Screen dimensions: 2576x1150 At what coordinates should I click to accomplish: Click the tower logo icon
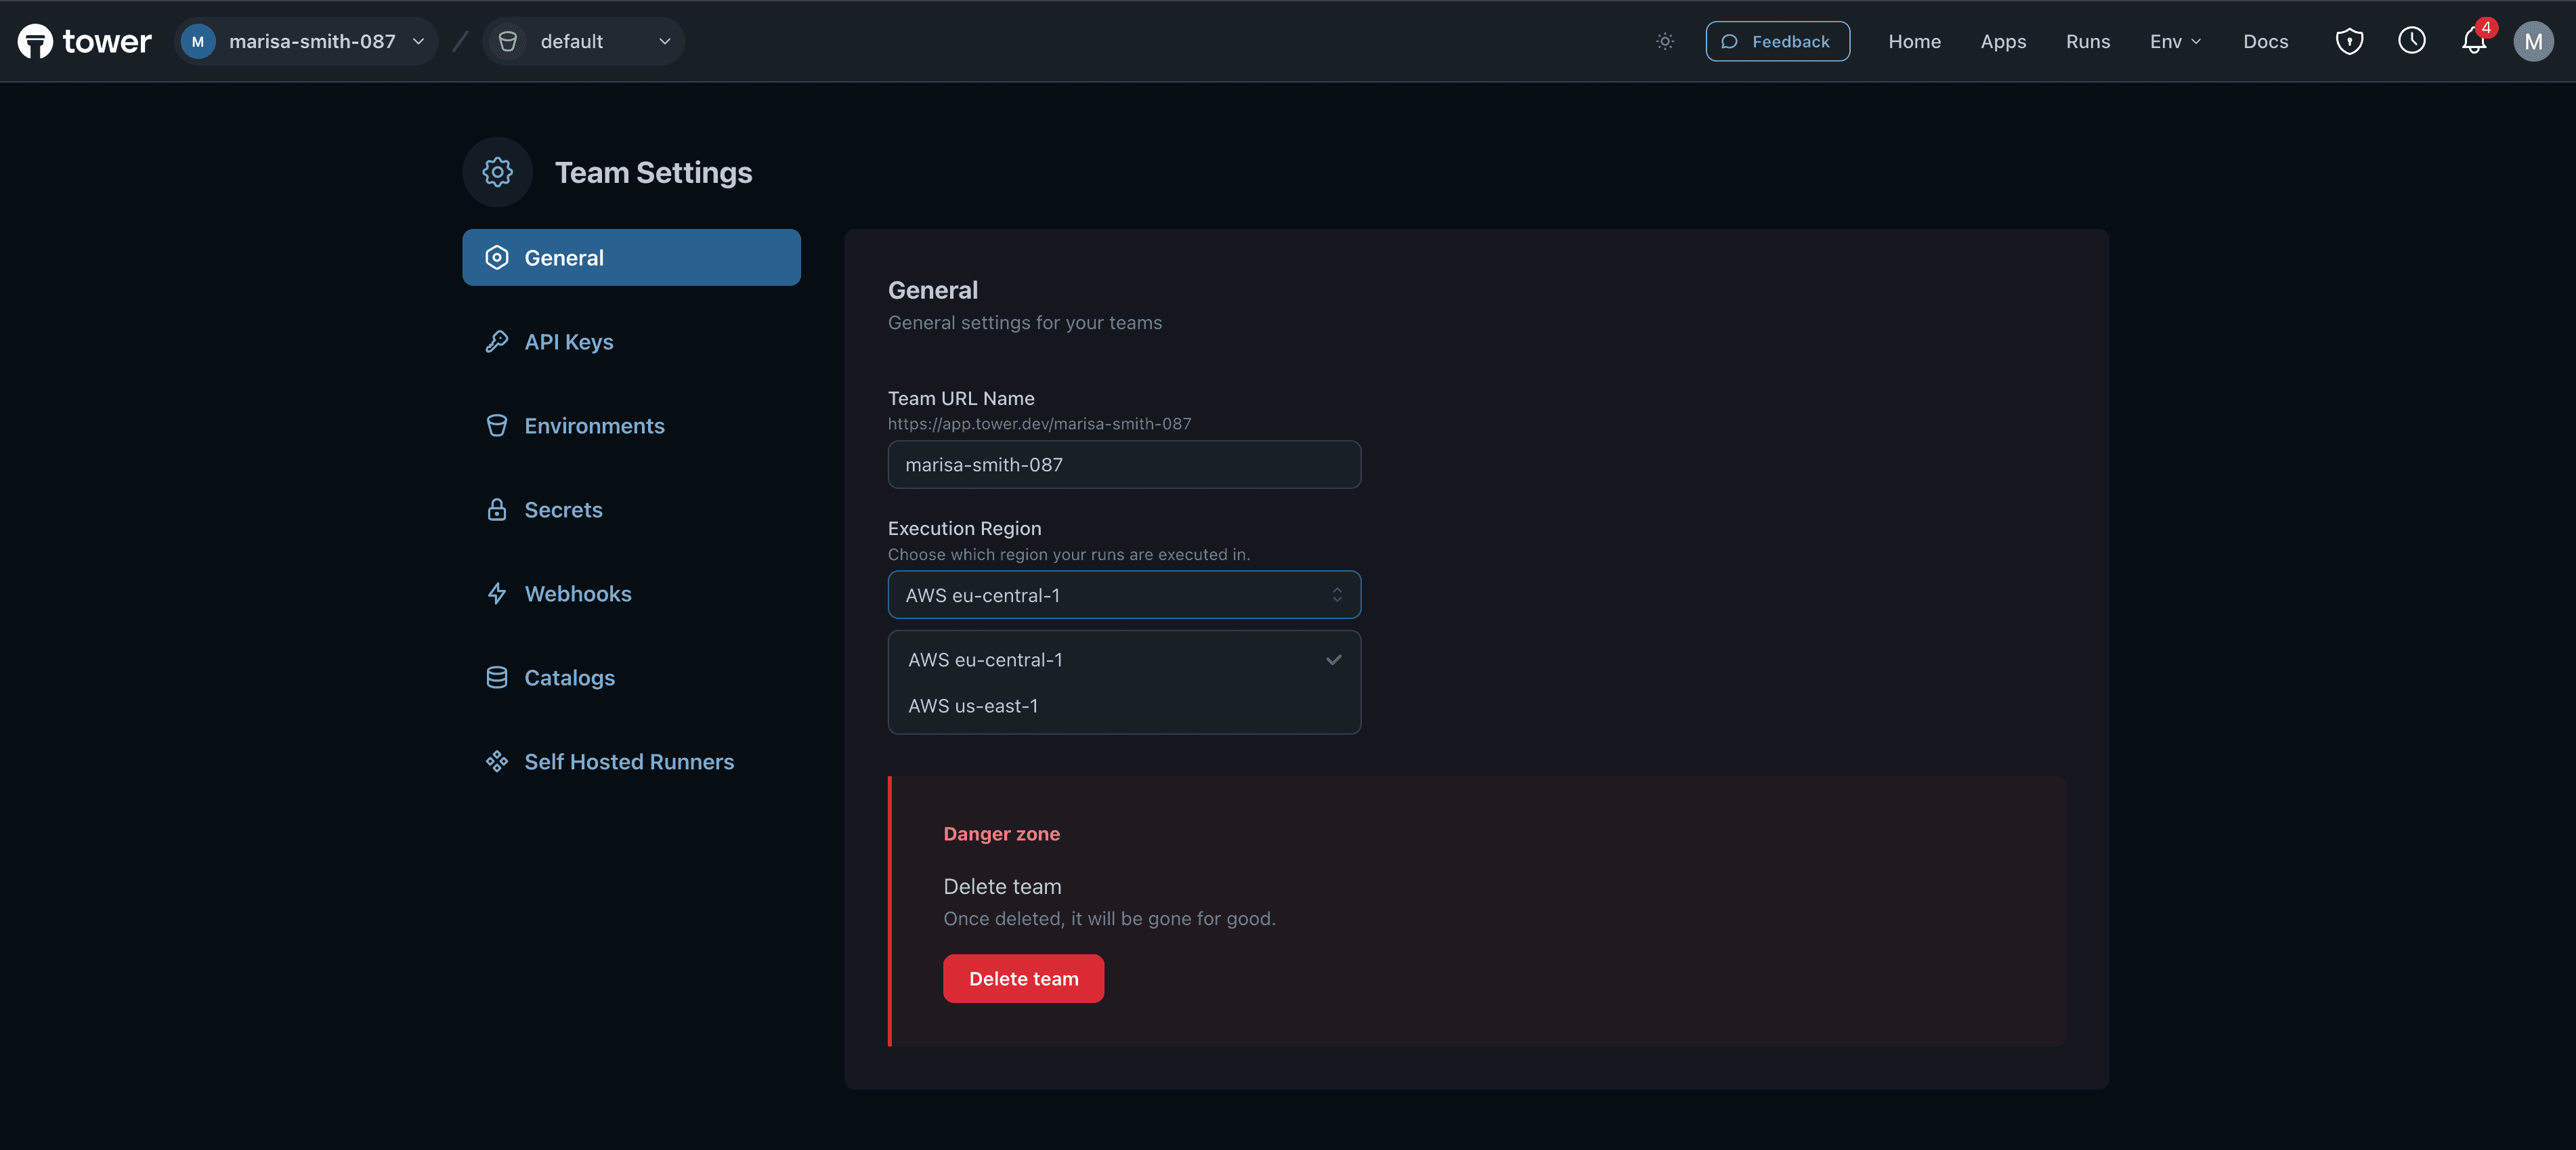pos(35,41)
